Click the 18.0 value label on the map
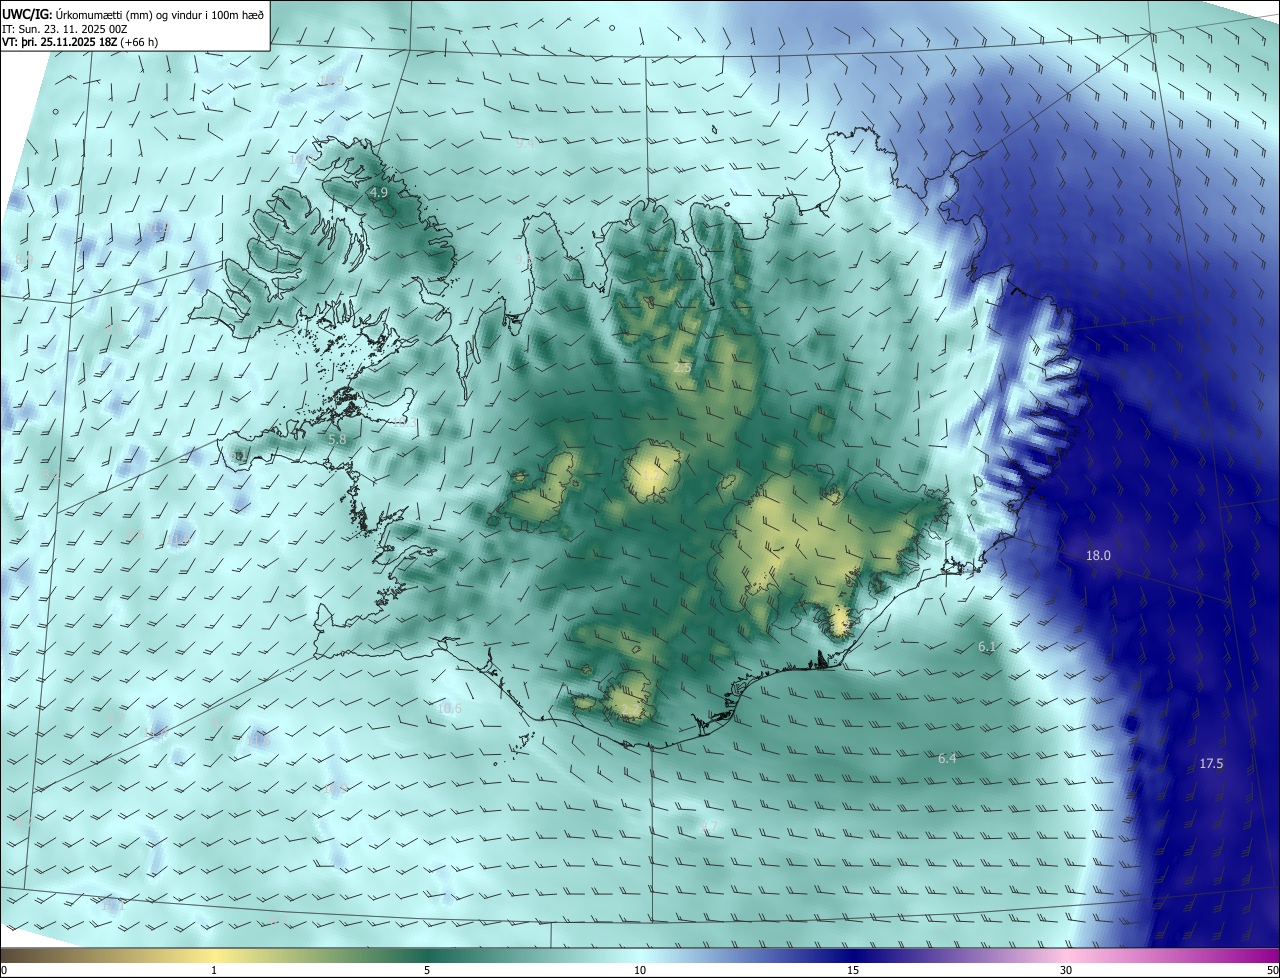The height and width of the screenshot is (978, 1280). pyautogui.click(x=1098, y=555)
